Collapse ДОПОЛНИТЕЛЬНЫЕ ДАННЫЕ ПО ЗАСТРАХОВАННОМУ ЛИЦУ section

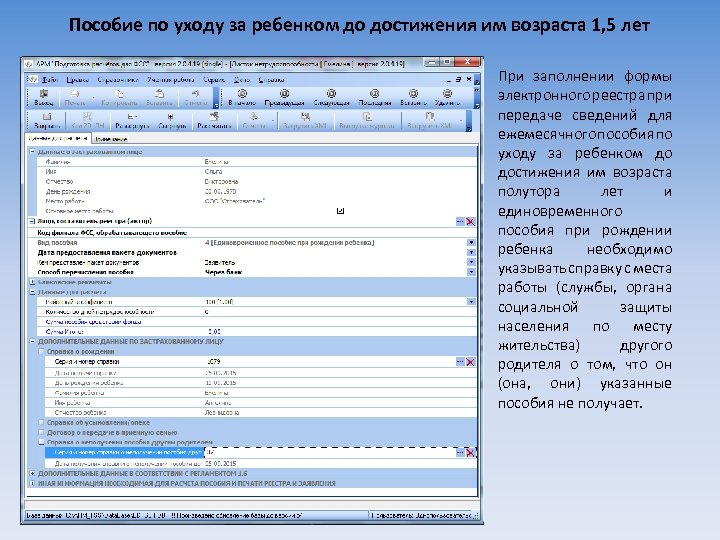tap(33, 342)
